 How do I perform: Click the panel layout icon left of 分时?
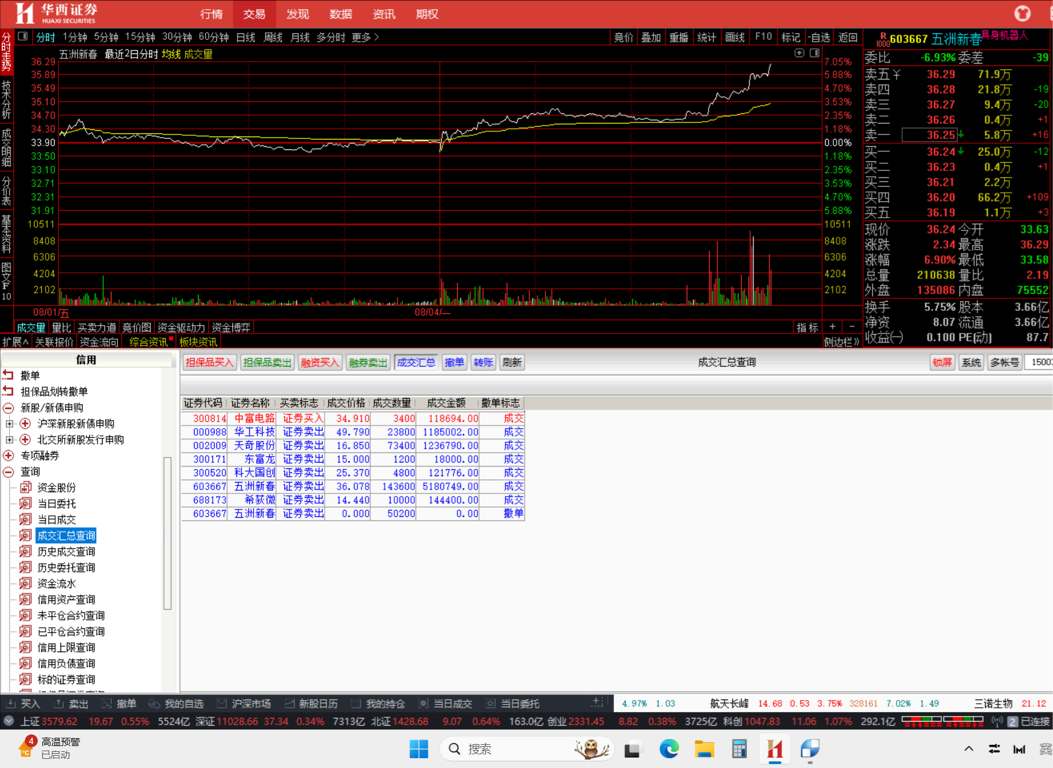click(23, 37)
